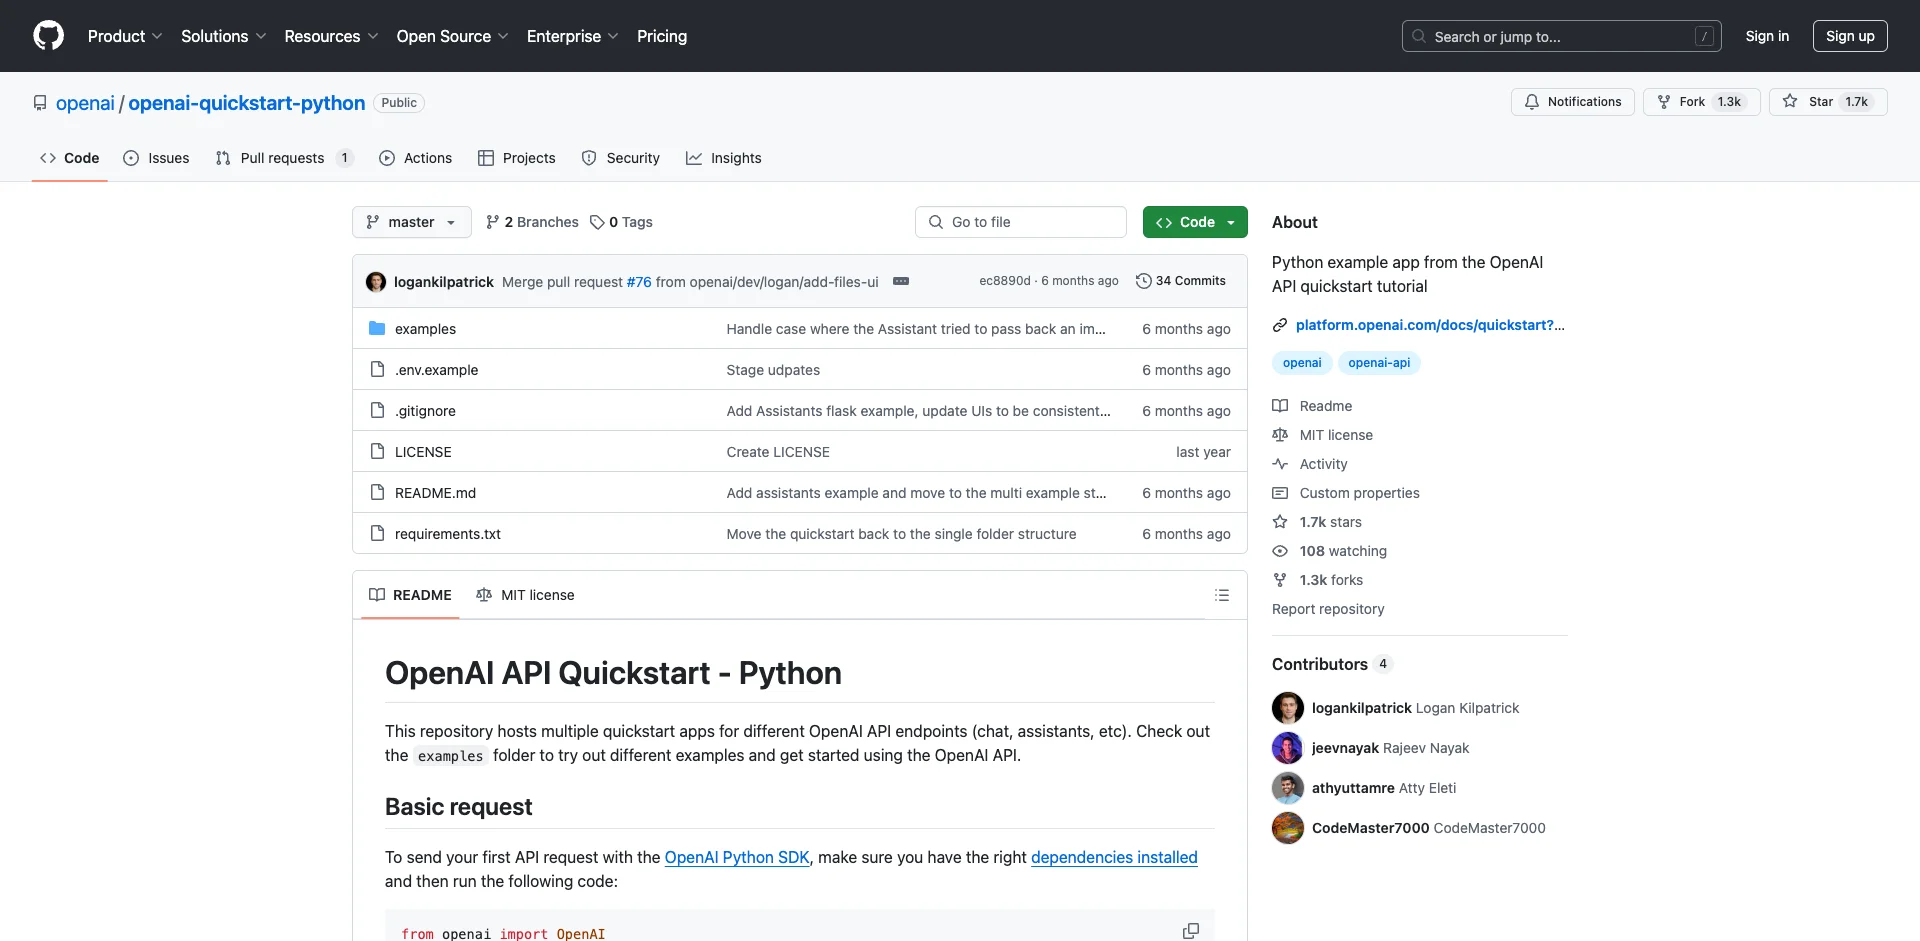Switch to the Actions tab
Screen dimensions: 1920x941
[x=415, y=158]
